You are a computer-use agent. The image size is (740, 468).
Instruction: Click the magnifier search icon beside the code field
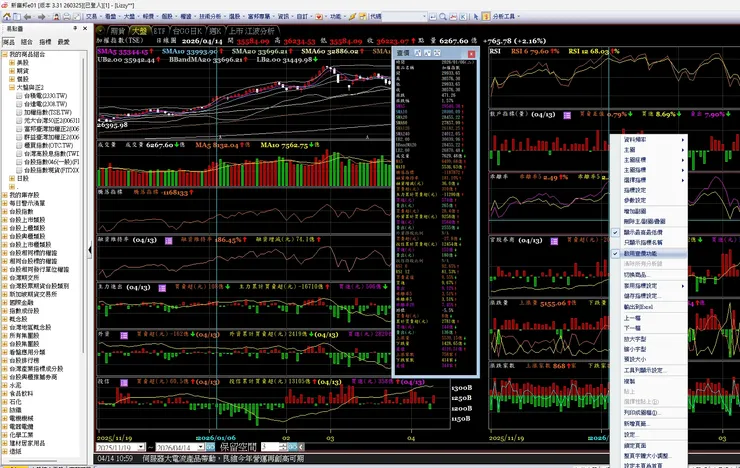pyautogui.click(x=443, y=17)
